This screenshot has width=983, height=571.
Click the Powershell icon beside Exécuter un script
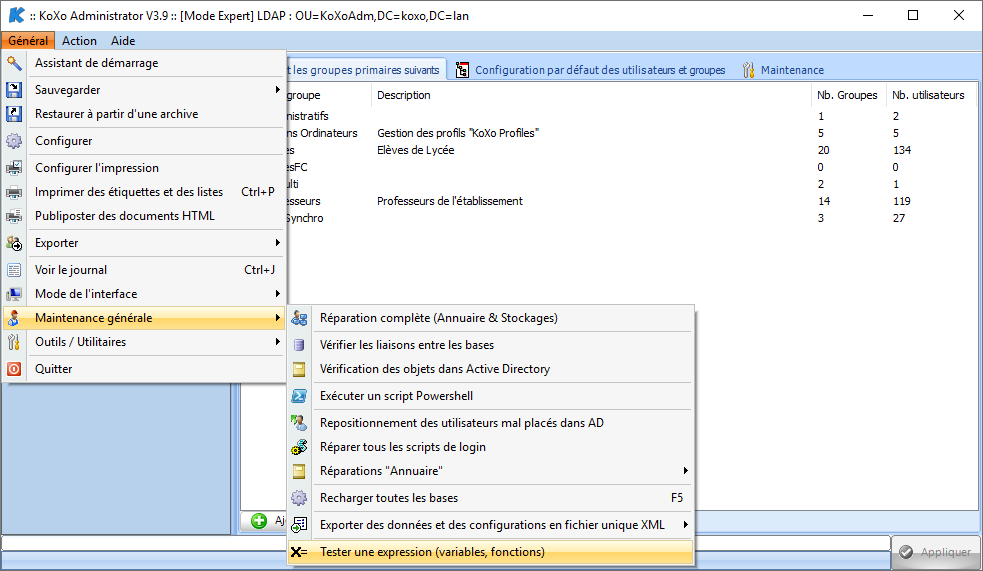tap(299, 396)
